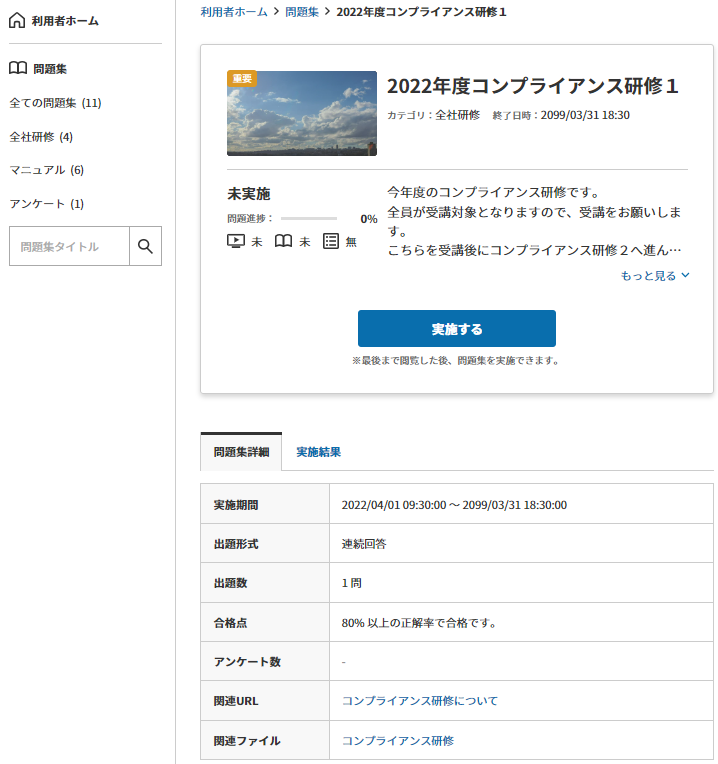Select 全ての問題集 (11) in sidebar

click(x=56, y=103)
